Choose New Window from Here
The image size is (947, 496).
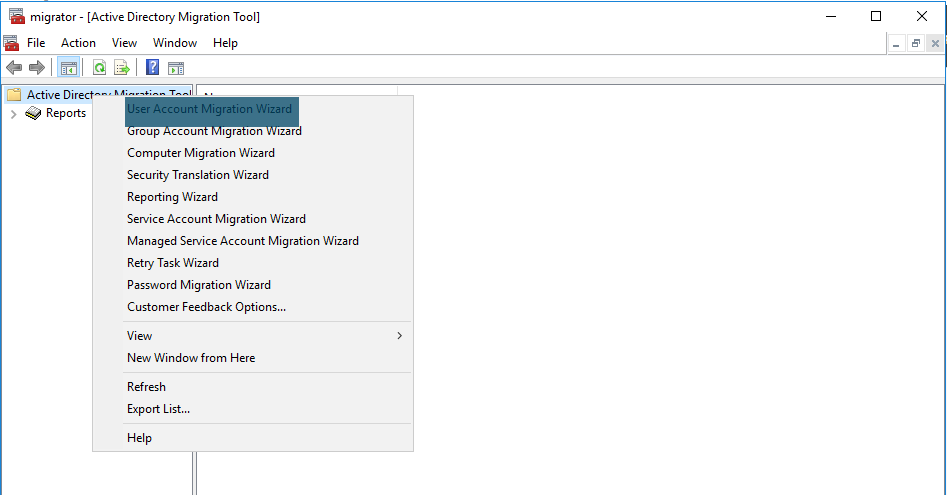click(x=191, y=358)
